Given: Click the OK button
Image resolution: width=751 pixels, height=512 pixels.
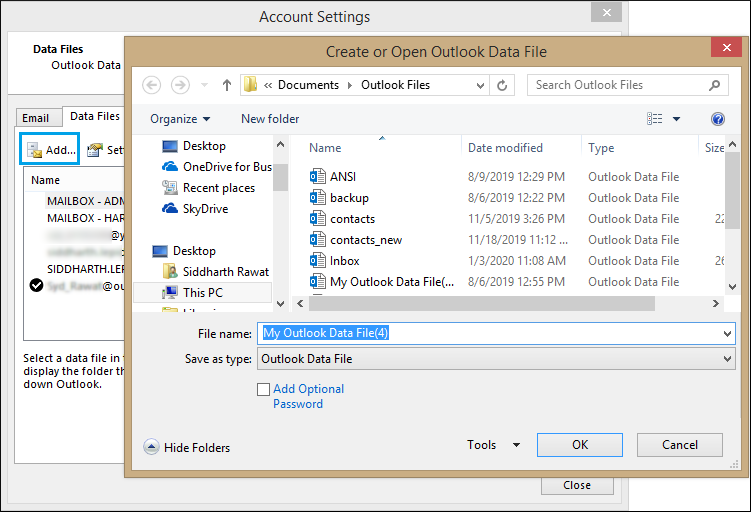Looking at the screenshot, I should pyautogui.click(x=580, y=445).
